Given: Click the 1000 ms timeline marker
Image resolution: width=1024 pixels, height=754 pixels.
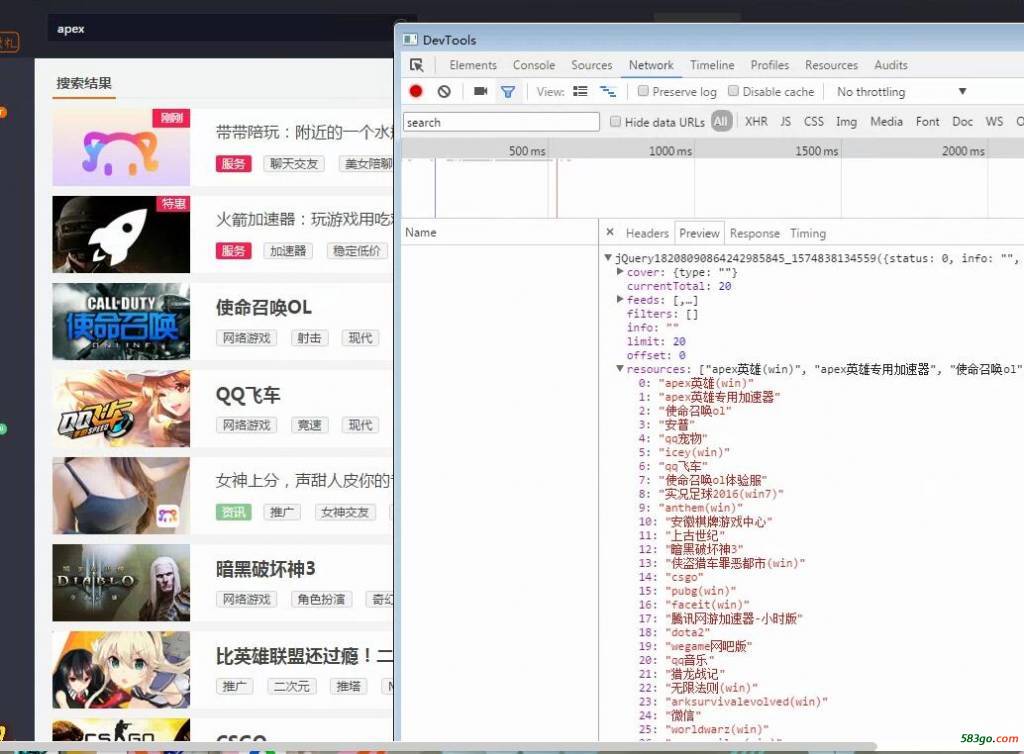Looking at the screenshot, I should click(669, 151).
